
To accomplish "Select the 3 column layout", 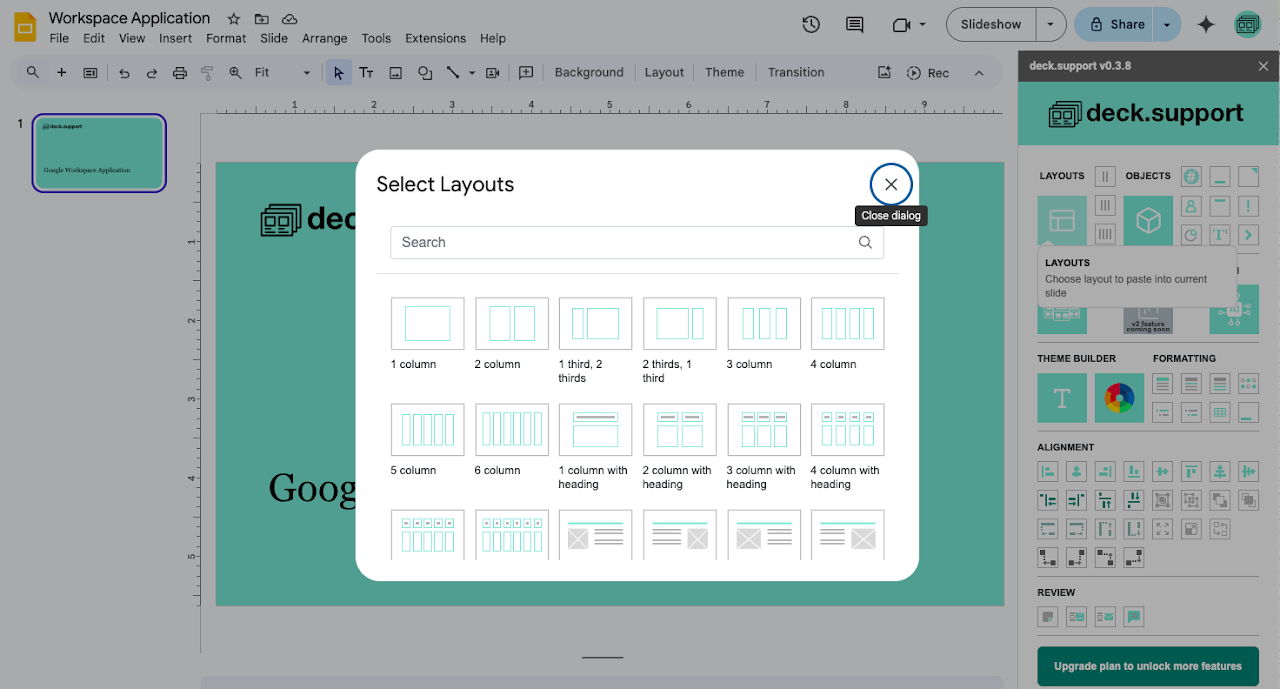I will [x=763, y=323].
